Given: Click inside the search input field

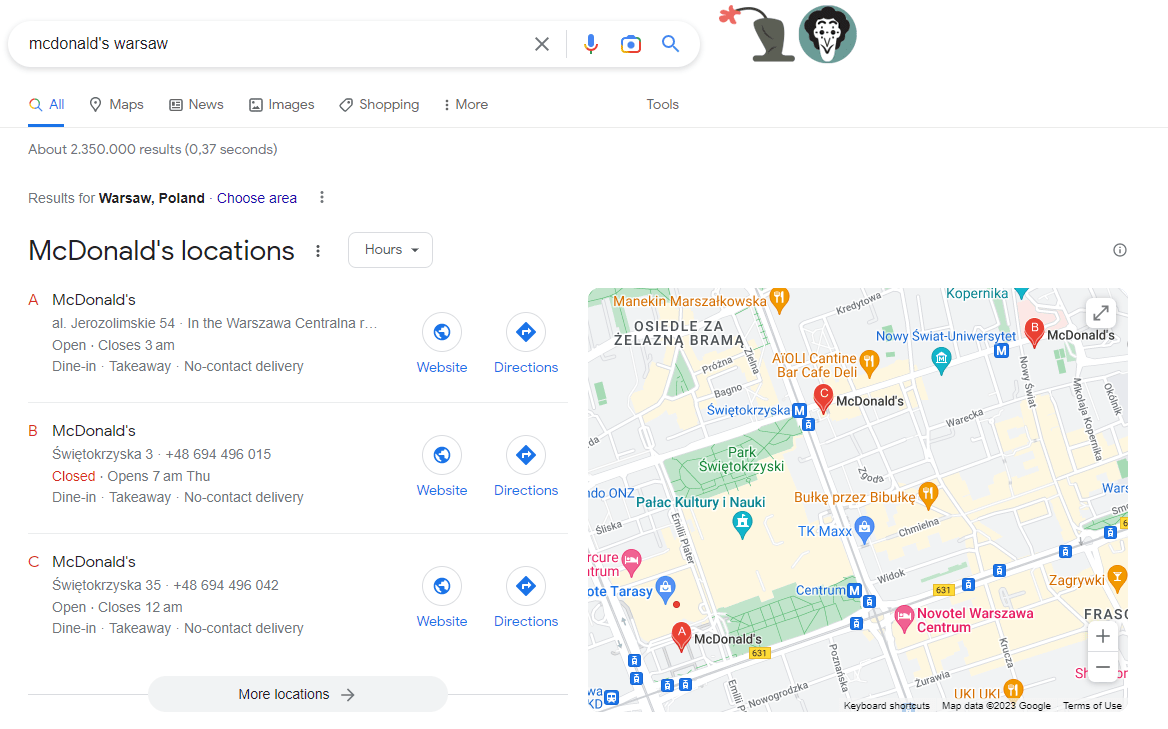Looking at the screenshot, I should (x=270, y=44).
